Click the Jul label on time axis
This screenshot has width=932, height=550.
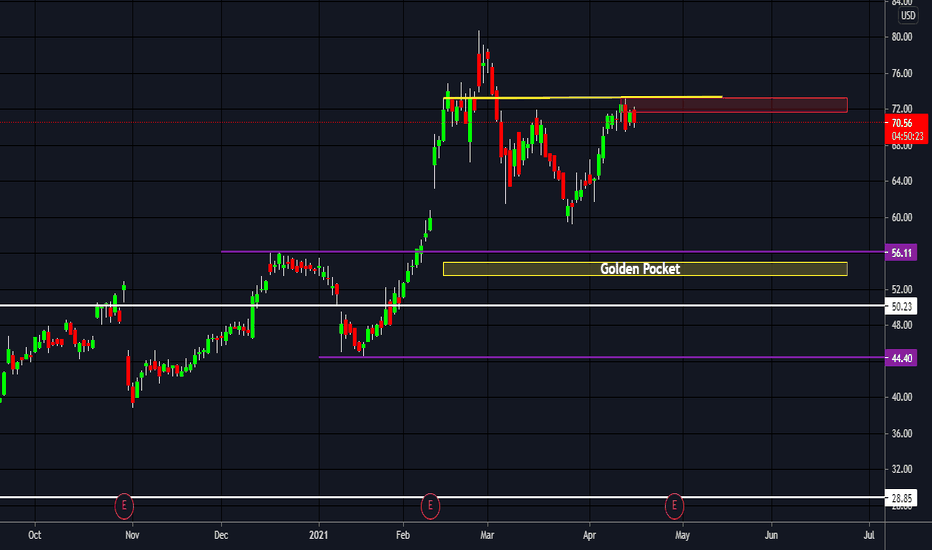pos(869,535)
